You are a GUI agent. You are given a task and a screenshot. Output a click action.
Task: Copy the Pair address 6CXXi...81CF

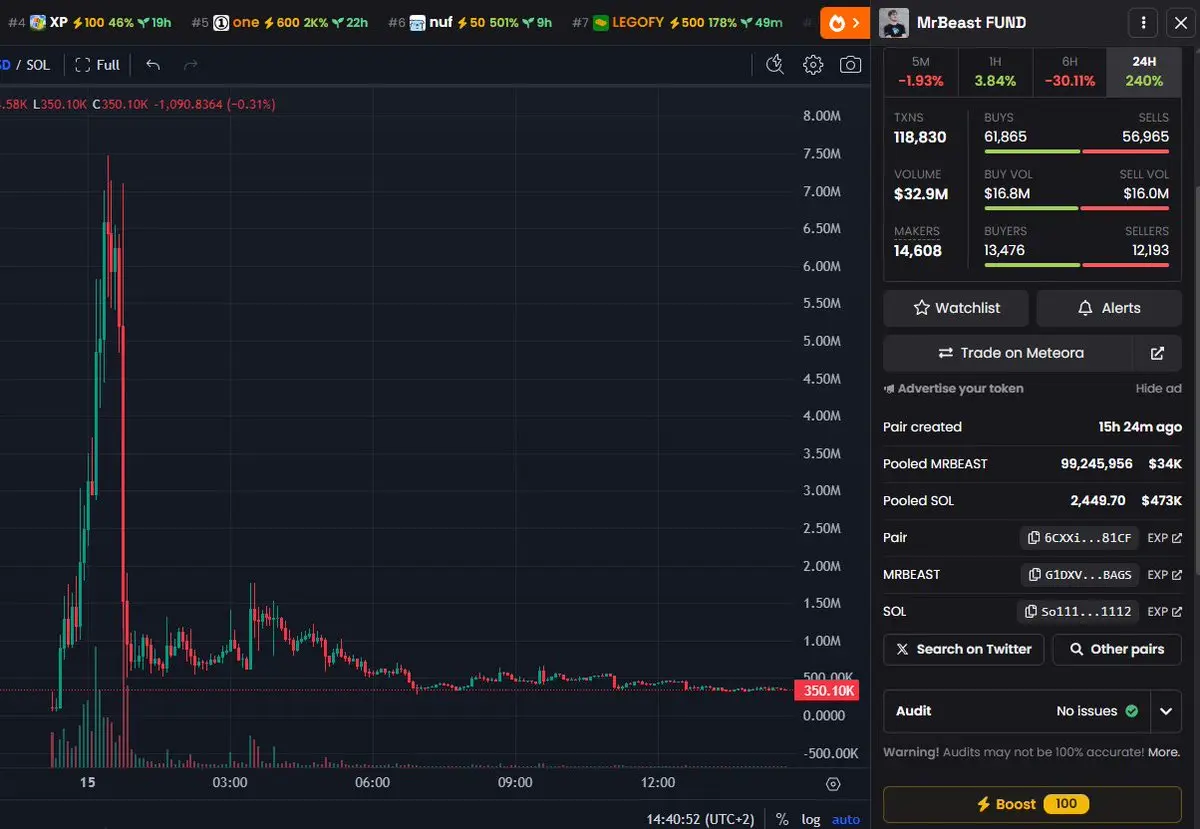point(1080,538)
